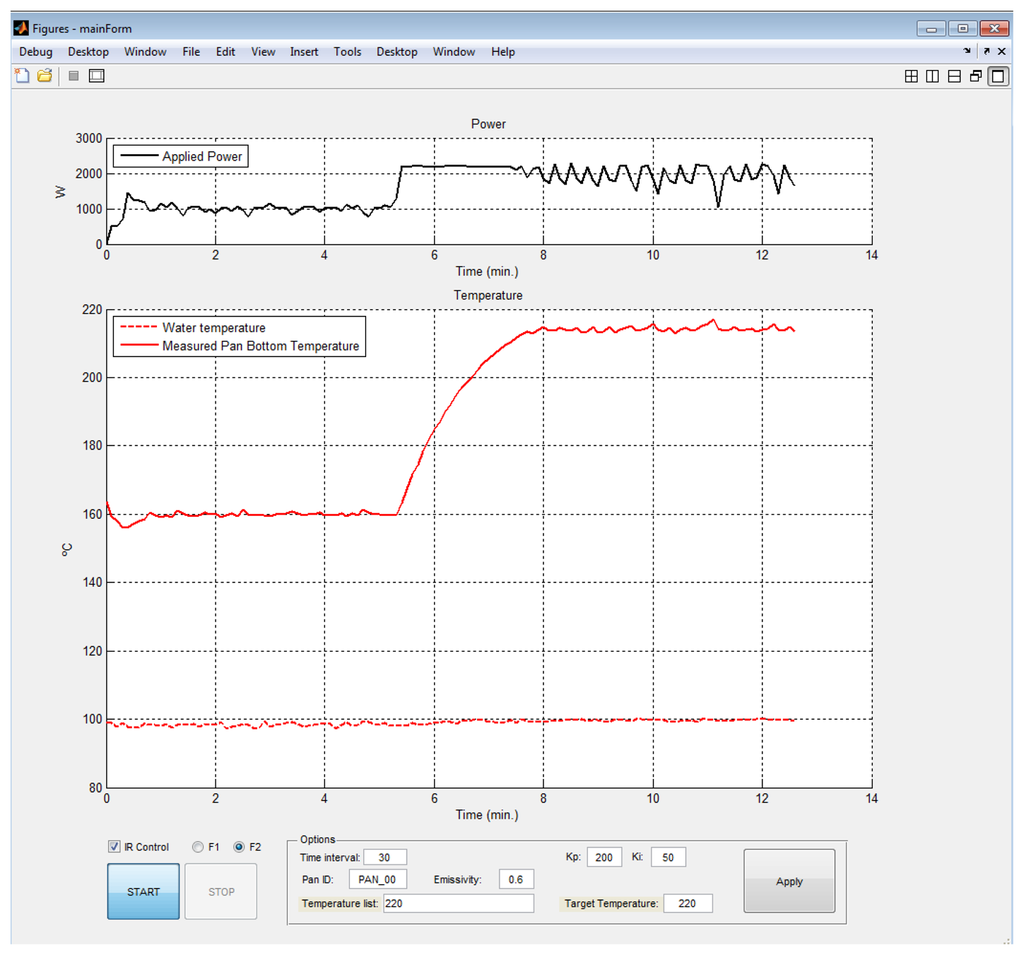Select the maximized single-figure layout icon

998,76
